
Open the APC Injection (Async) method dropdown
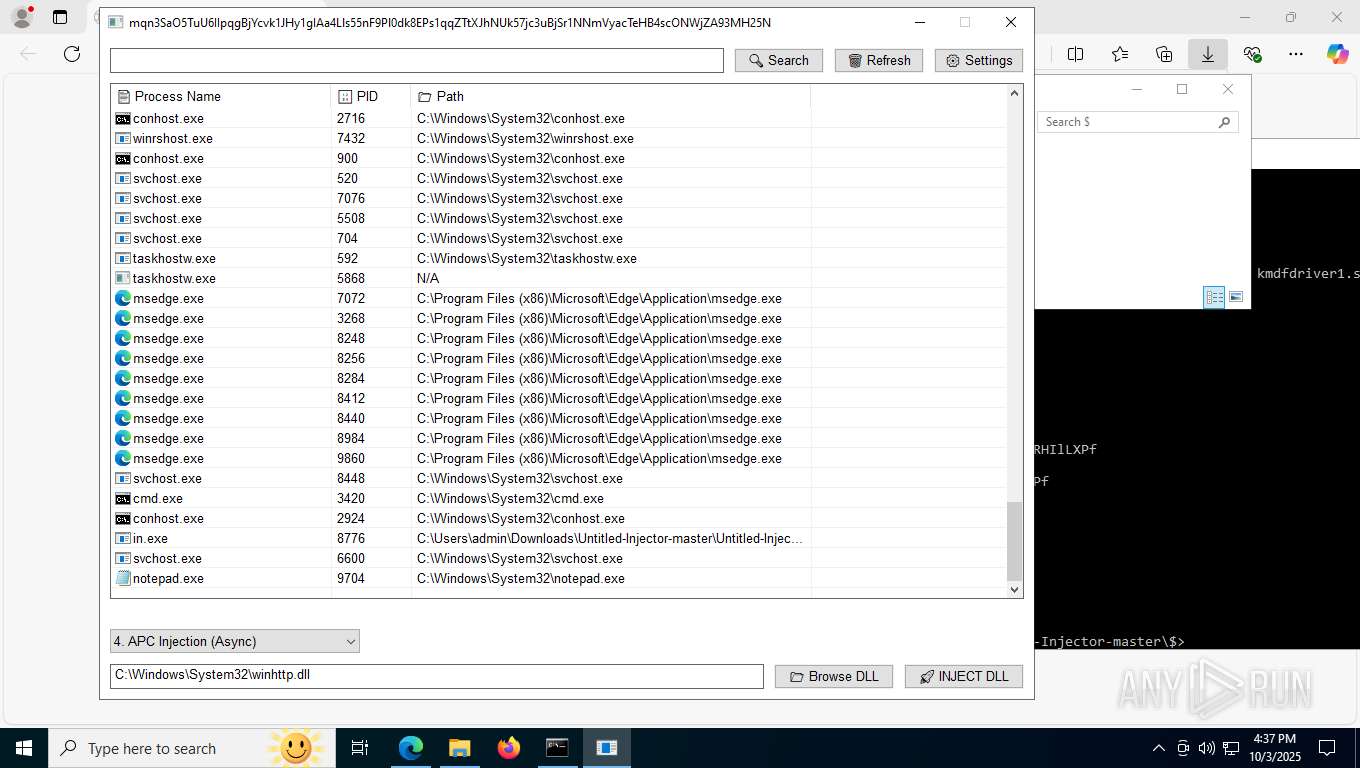pos(234,641)
